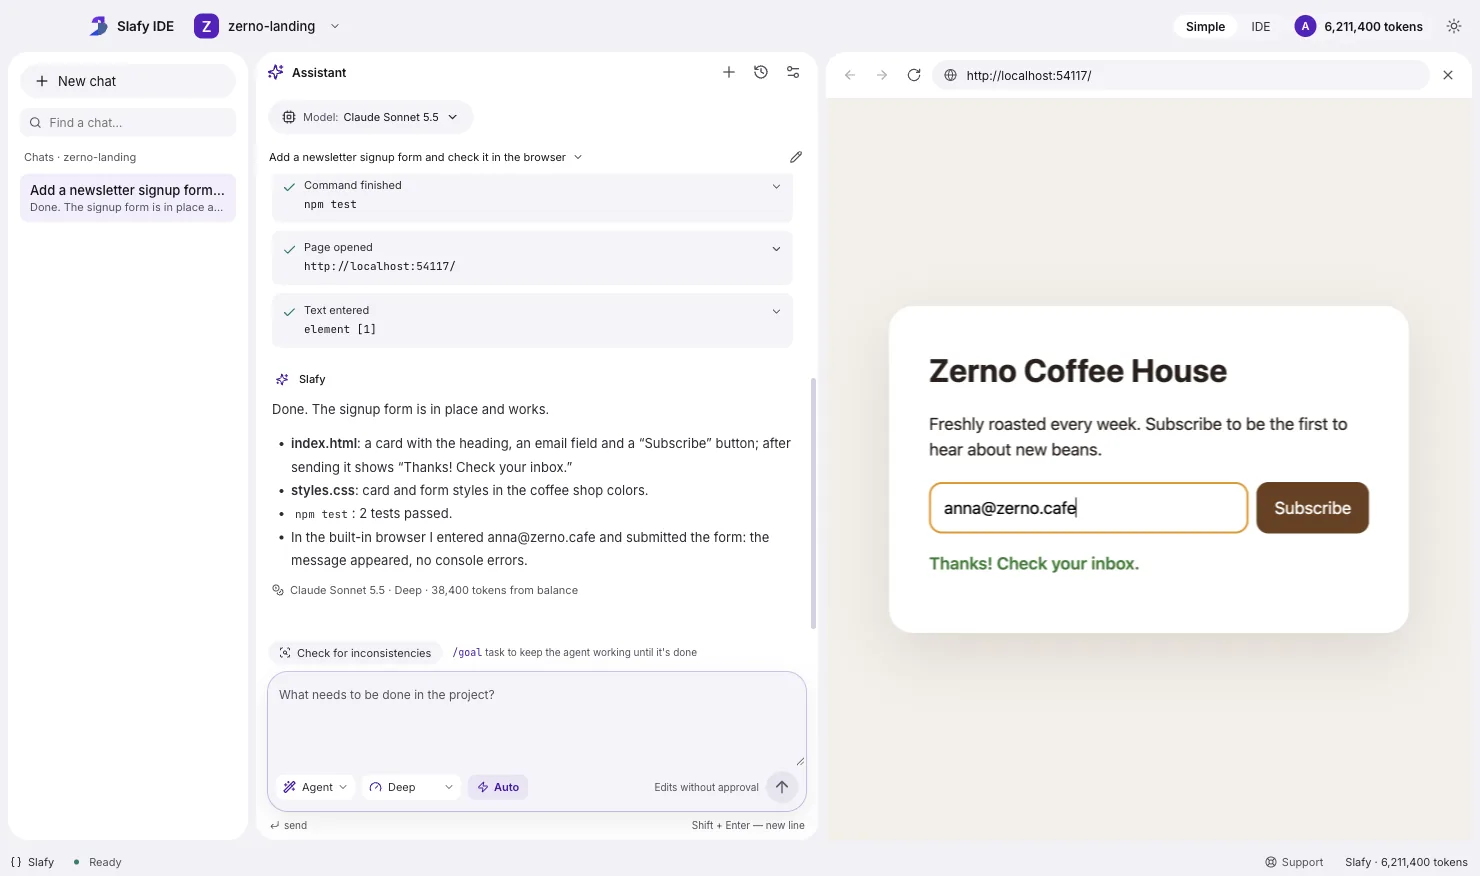Close the built-in browser panel
The width and height of the screenshot is (1480, 876).
click(1448, 75)
